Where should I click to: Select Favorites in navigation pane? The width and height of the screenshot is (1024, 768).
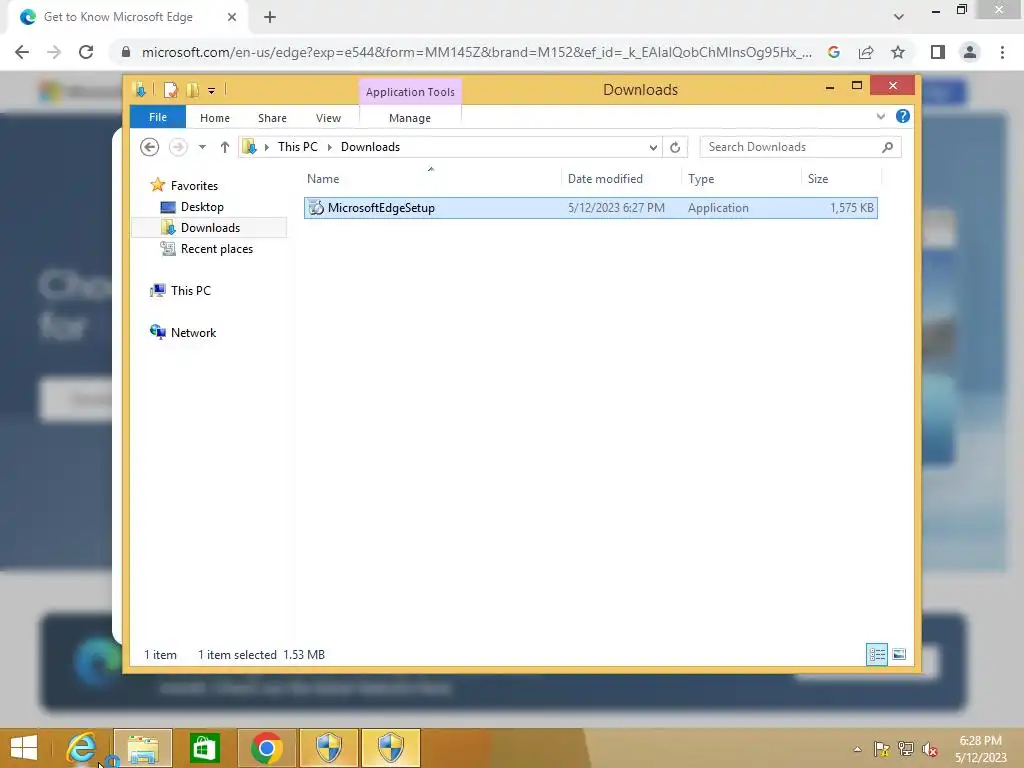194,185
